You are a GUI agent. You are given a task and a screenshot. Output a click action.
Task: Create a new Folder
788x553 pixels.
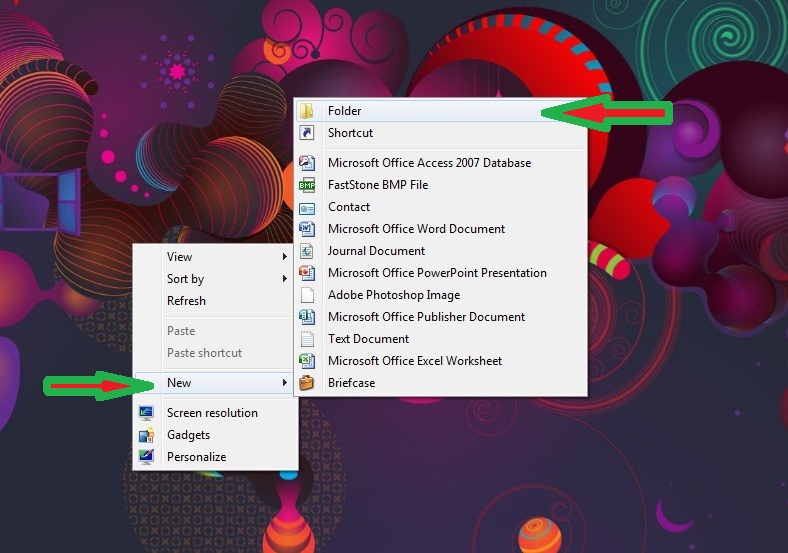tap(440, 111)
